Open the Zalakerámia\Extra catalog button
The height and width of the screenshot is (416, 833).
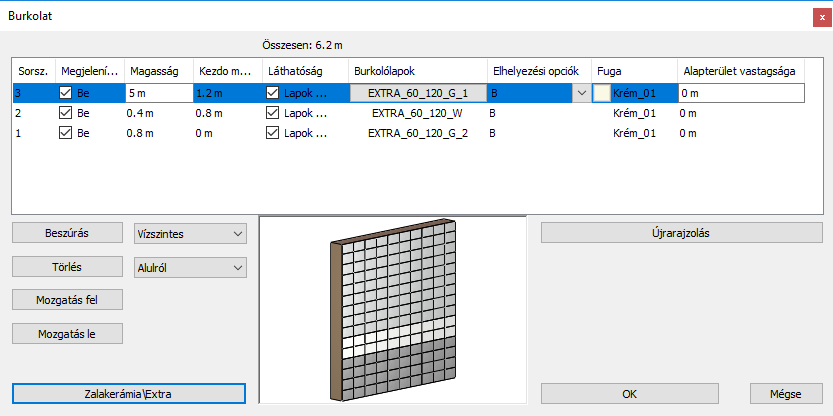[x=129, y=394]
